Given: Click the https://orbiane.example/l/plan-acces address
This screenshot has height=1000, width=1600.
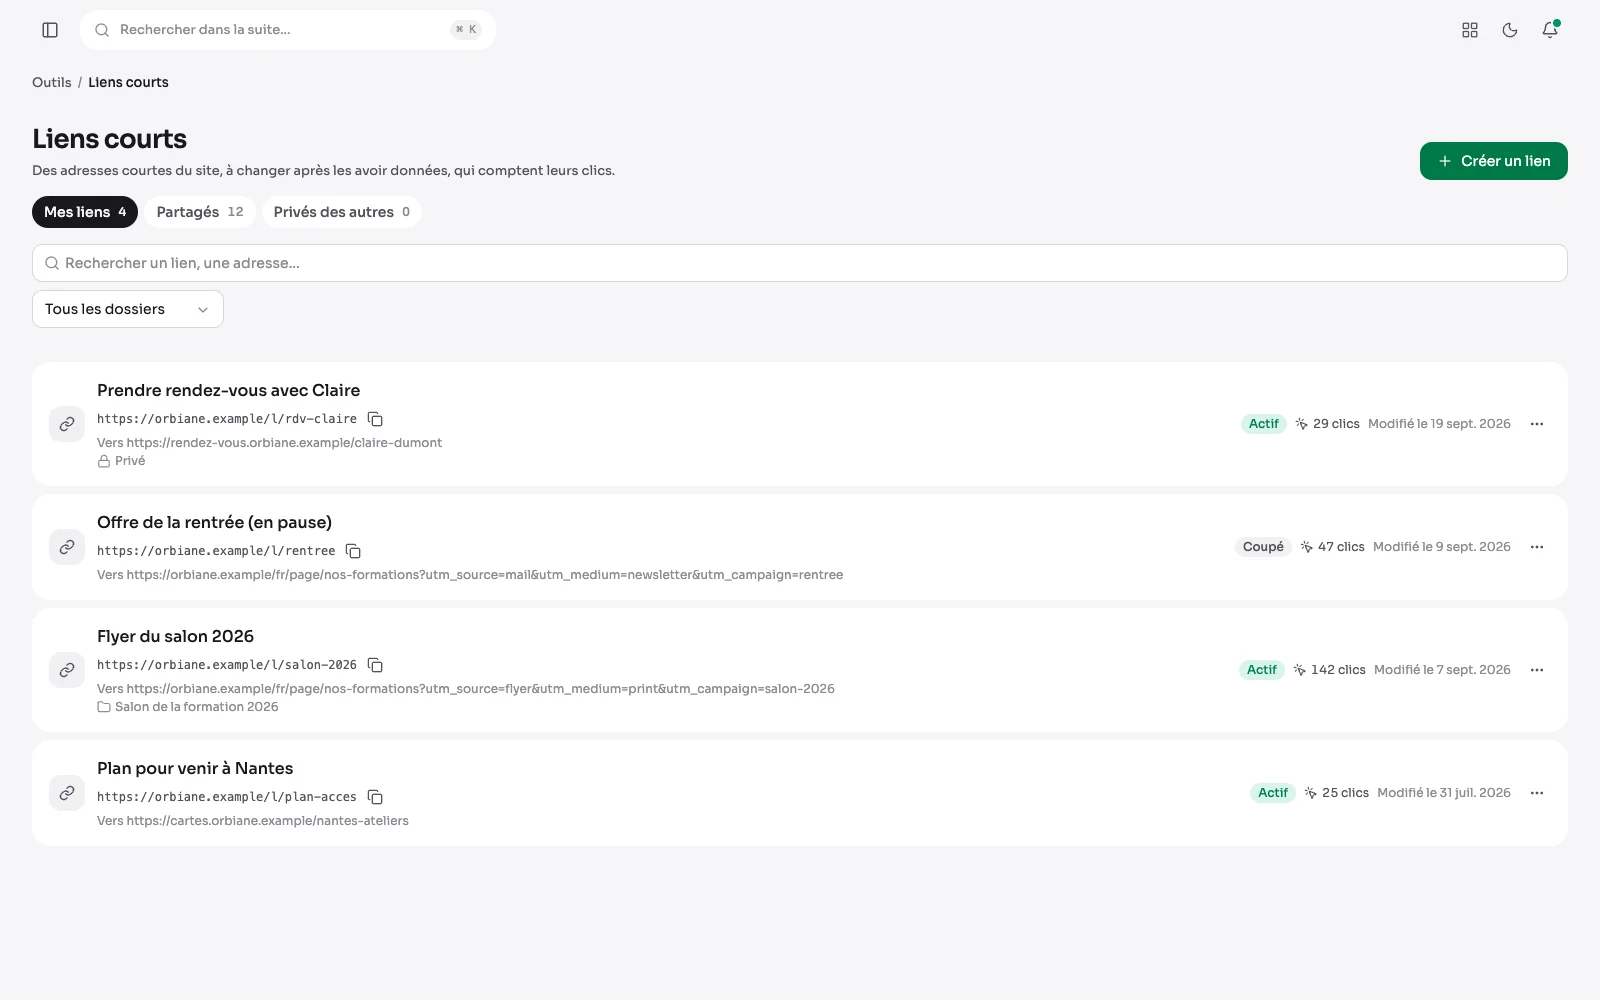Looking at the screenshot, I should [227, 797].
